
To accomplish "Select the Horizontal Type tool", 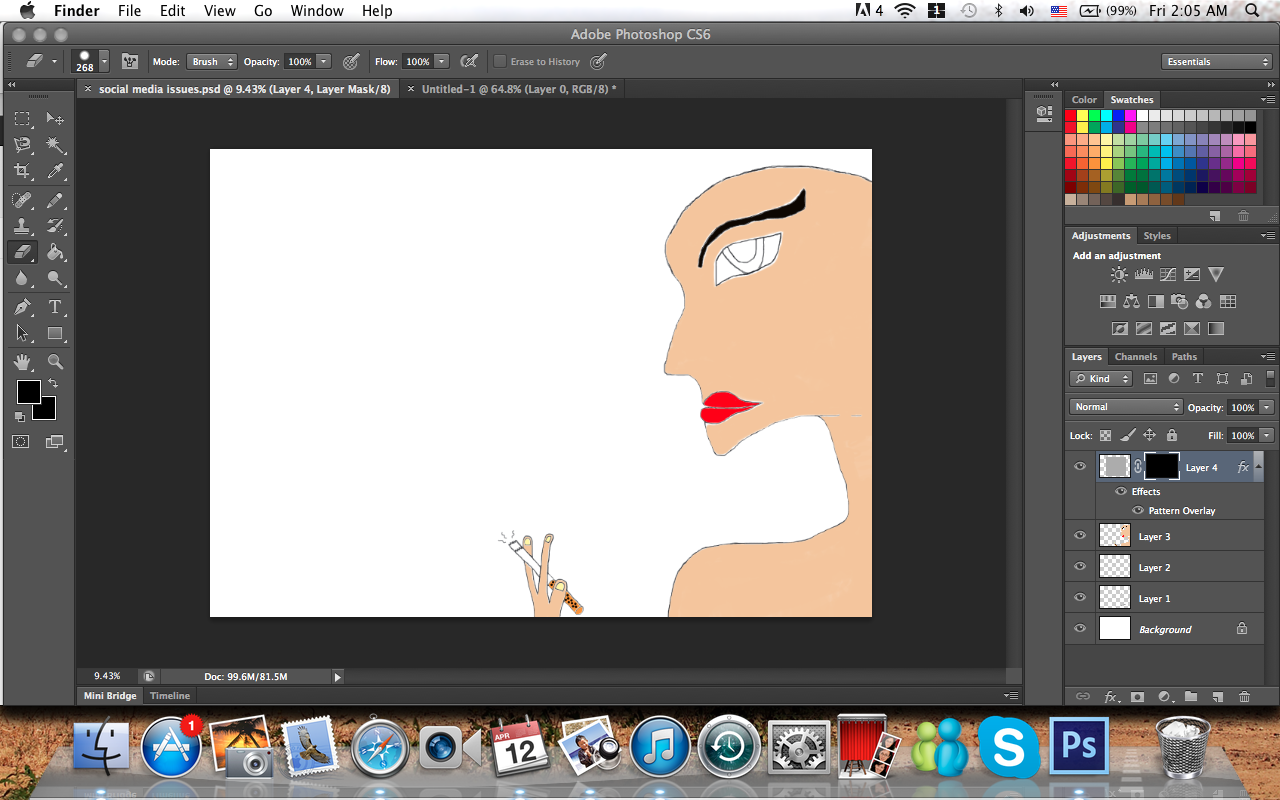I will (55, 307).
